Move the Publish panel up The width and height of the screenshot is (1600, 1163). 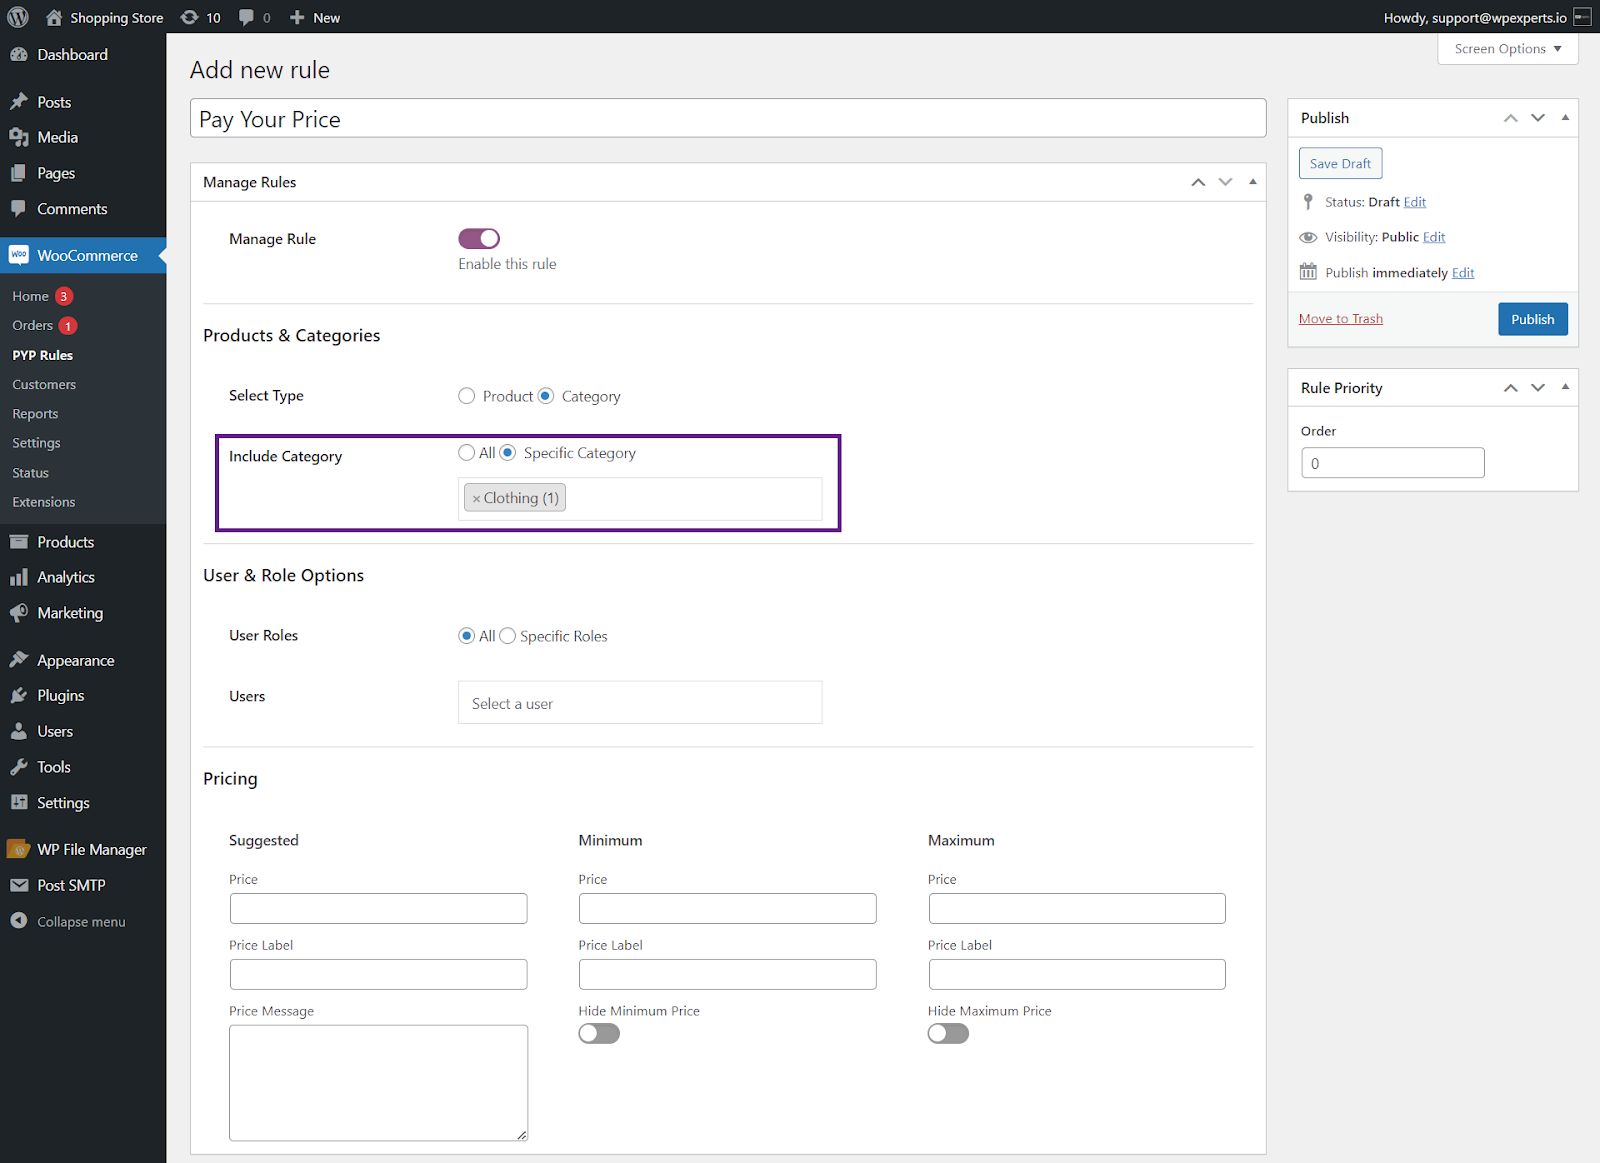(1511, 118)
